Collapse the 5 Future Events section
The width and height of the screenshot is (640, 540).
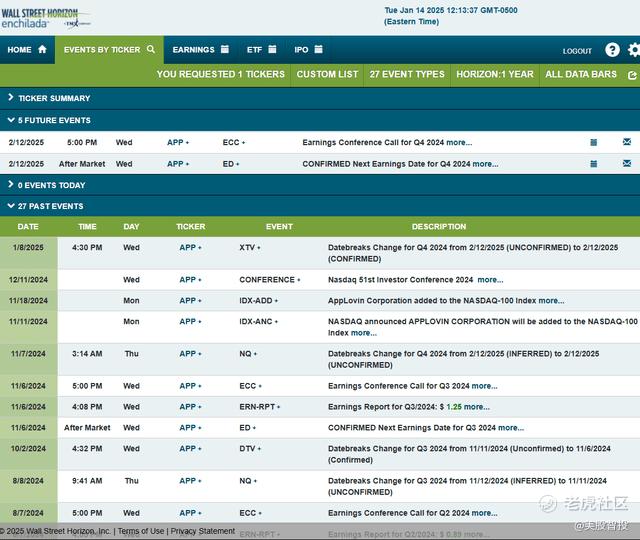pyautogui.click(x=320, y=120)
